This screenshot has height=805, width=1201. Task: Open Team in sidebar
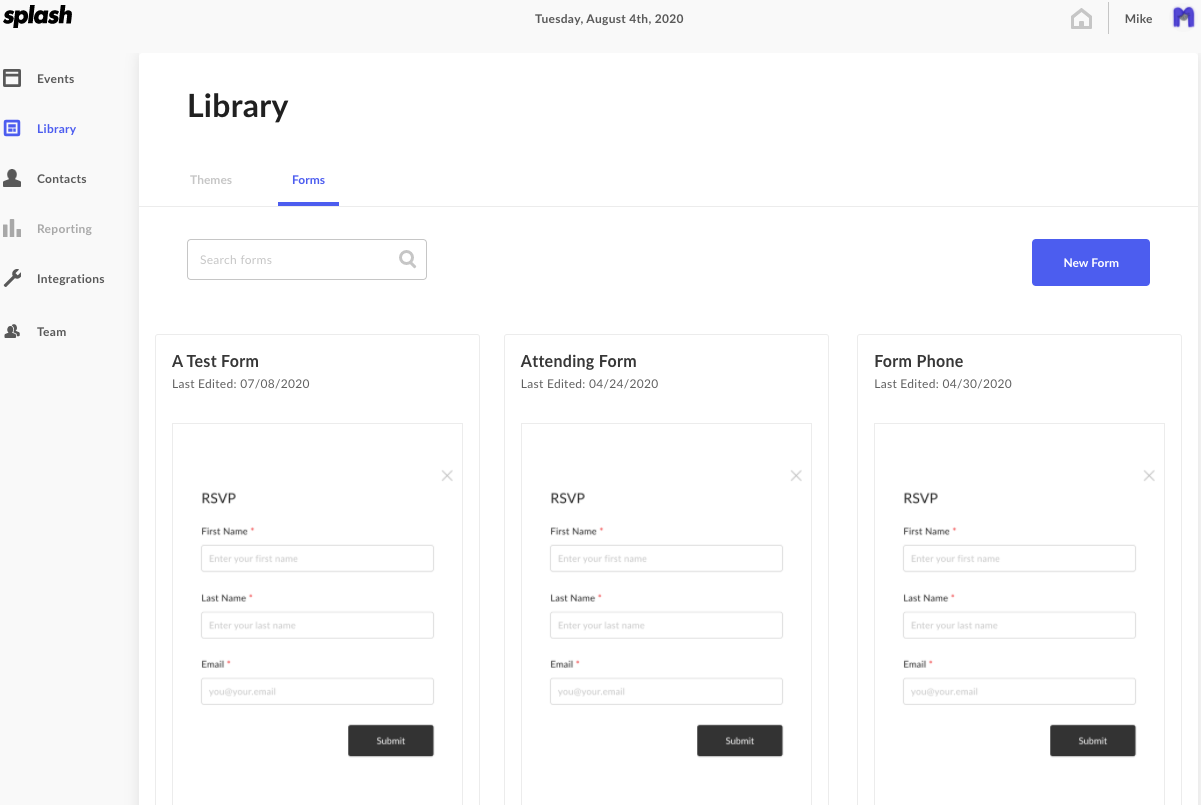tap(52, 332)
